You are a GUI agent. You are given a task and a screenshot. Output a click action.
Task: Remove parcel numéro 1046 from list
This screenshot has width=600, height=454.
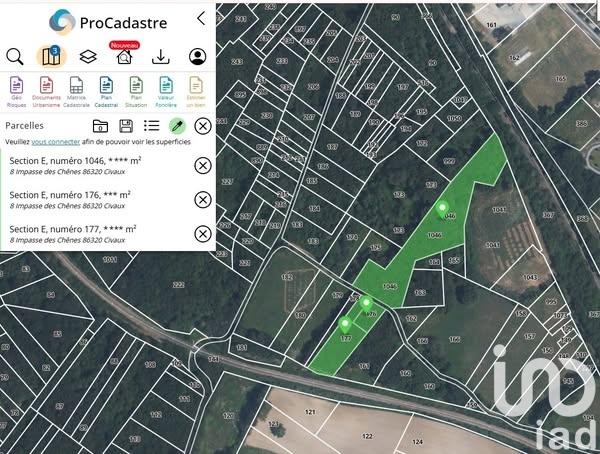coord(202,166)
